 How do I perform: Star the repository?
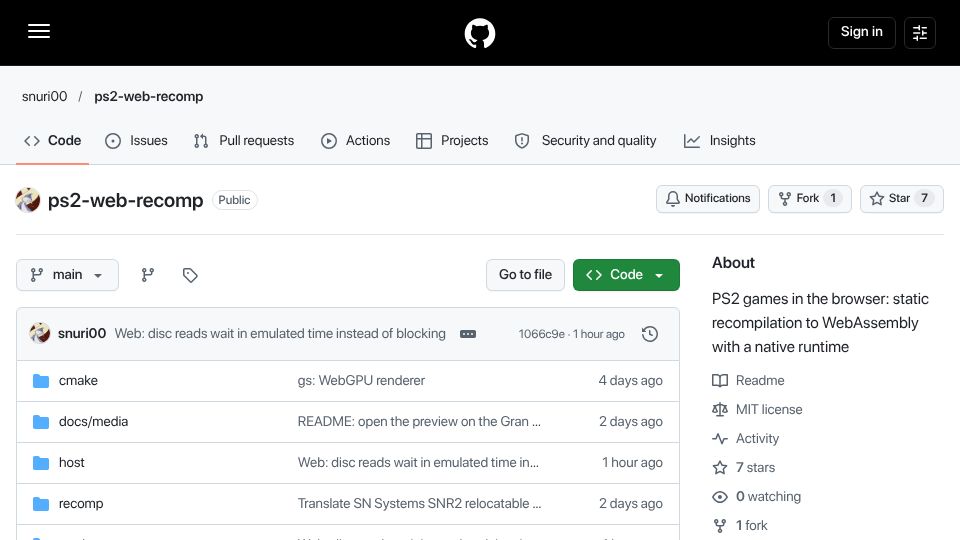point(901,198)
